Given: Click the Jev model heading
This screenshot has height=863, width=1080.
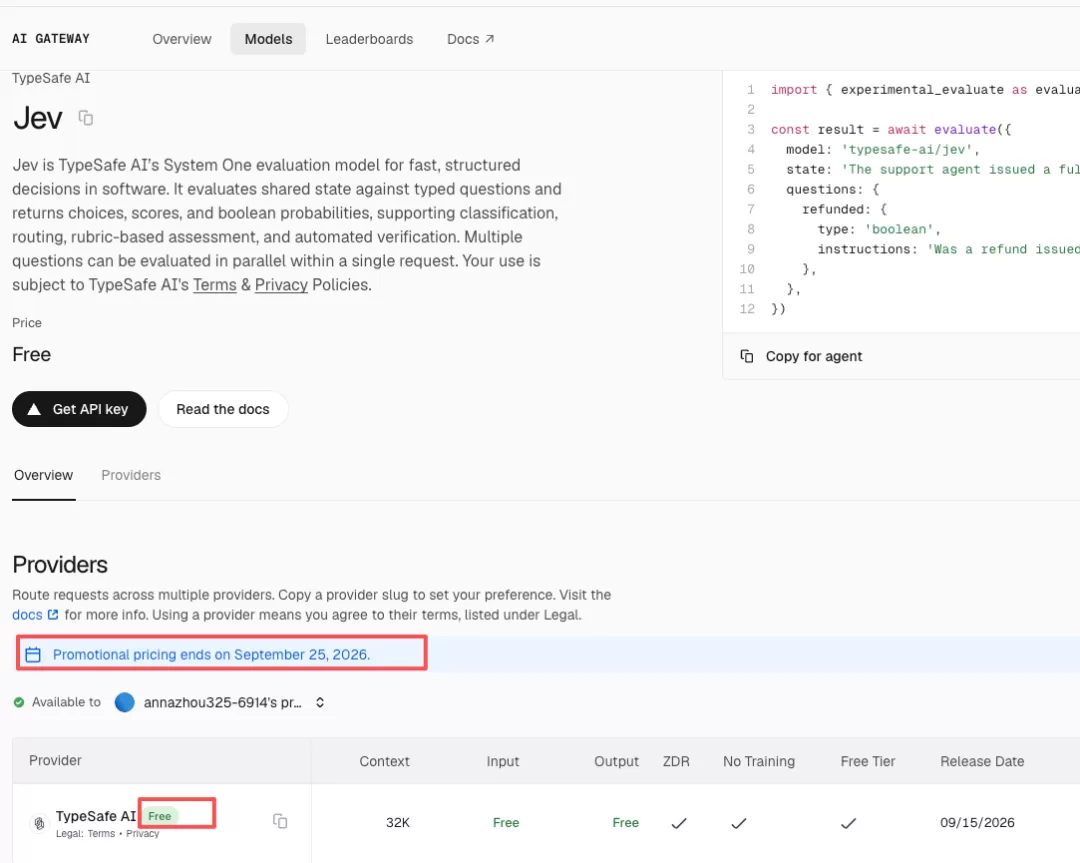Looking at the screenshot, I should (38, 118).
